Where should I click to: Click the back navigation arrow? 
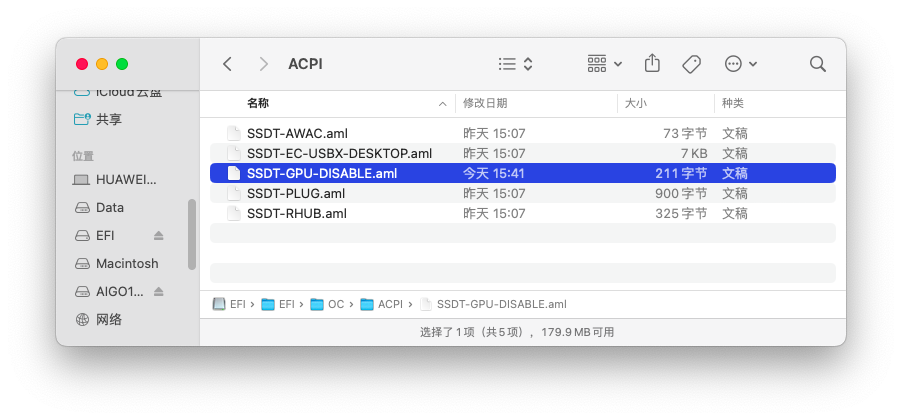(x=228, y=64)
